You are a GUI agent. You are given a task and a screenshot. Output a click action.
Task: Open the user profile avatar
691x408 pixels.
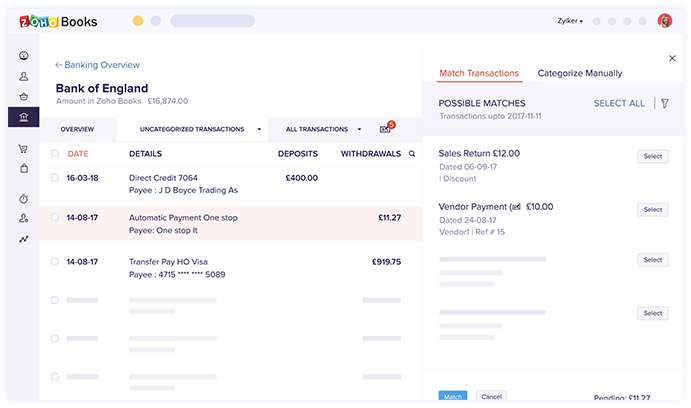pyautogui.click(x=665, y=21)
